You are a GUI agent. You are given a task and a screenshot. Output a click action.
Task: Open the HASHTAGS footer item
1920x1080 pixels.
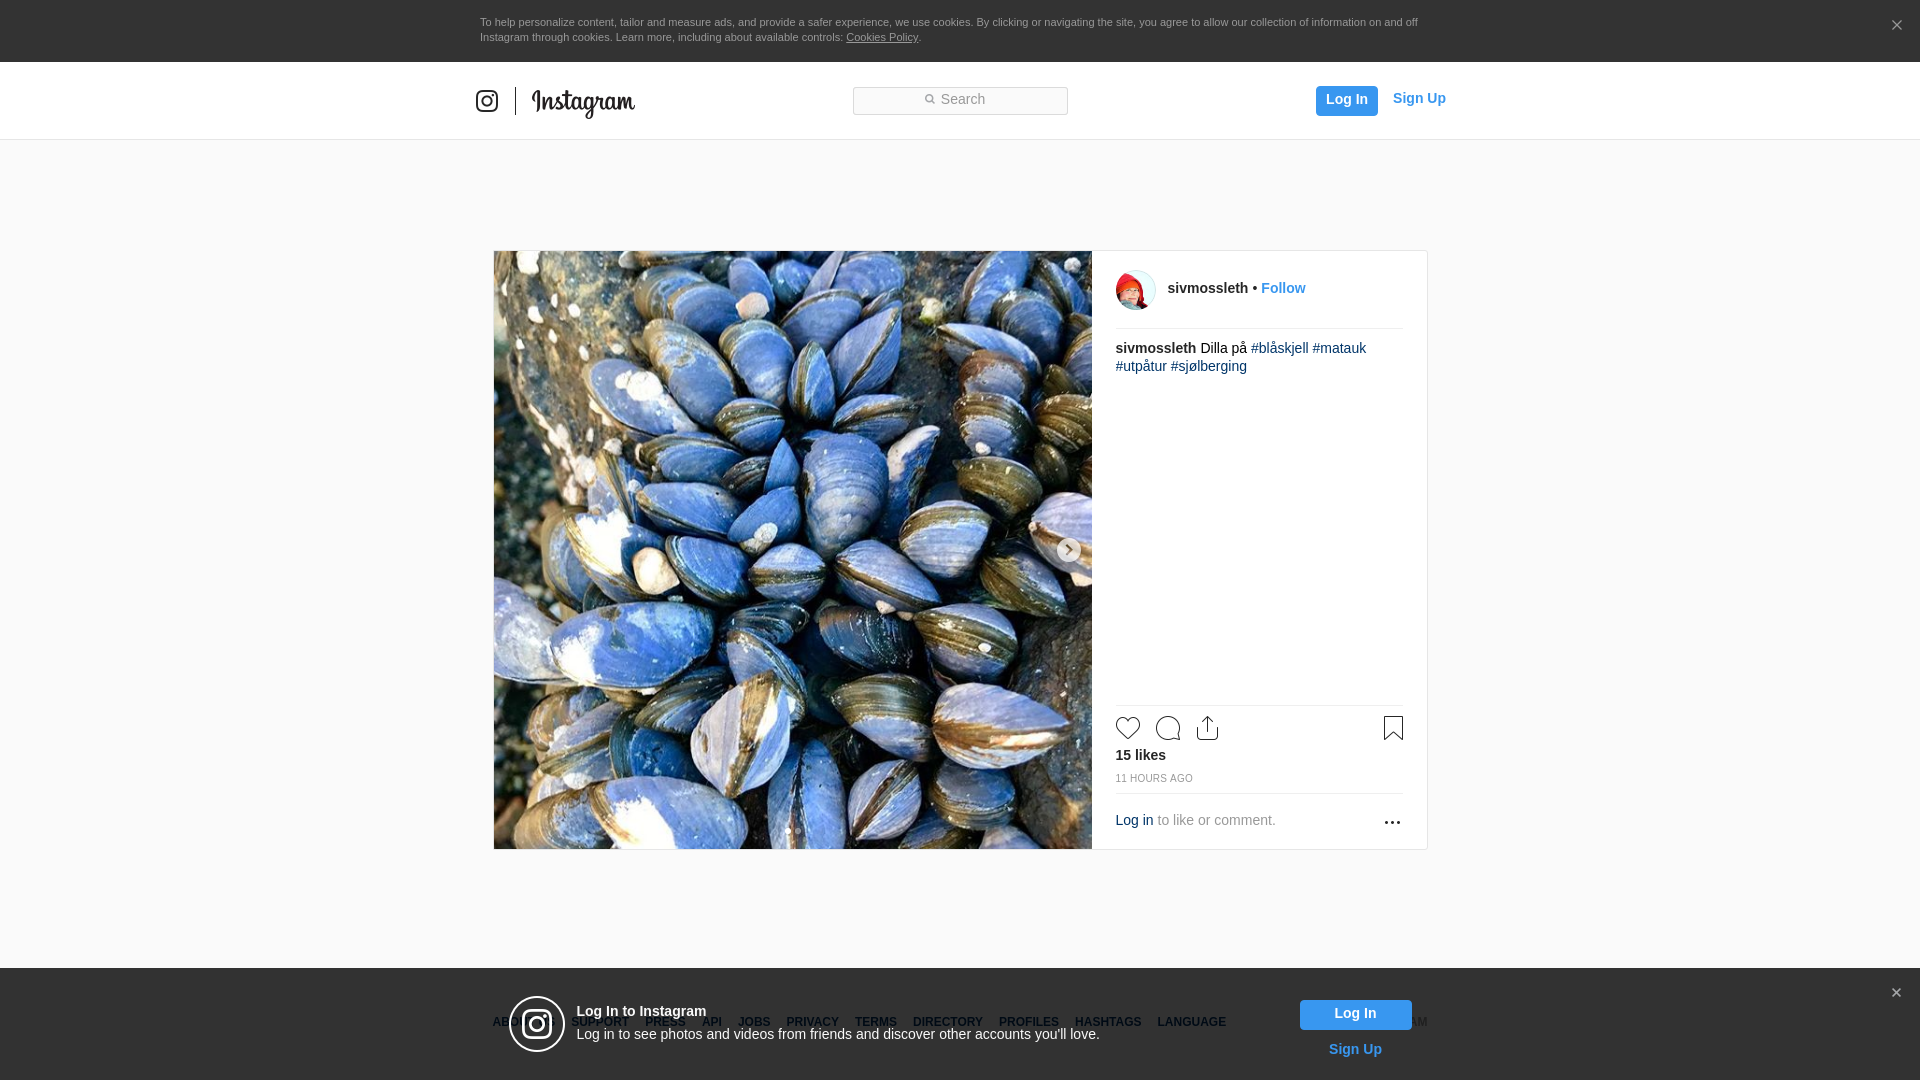(x=1107, y=1022)
